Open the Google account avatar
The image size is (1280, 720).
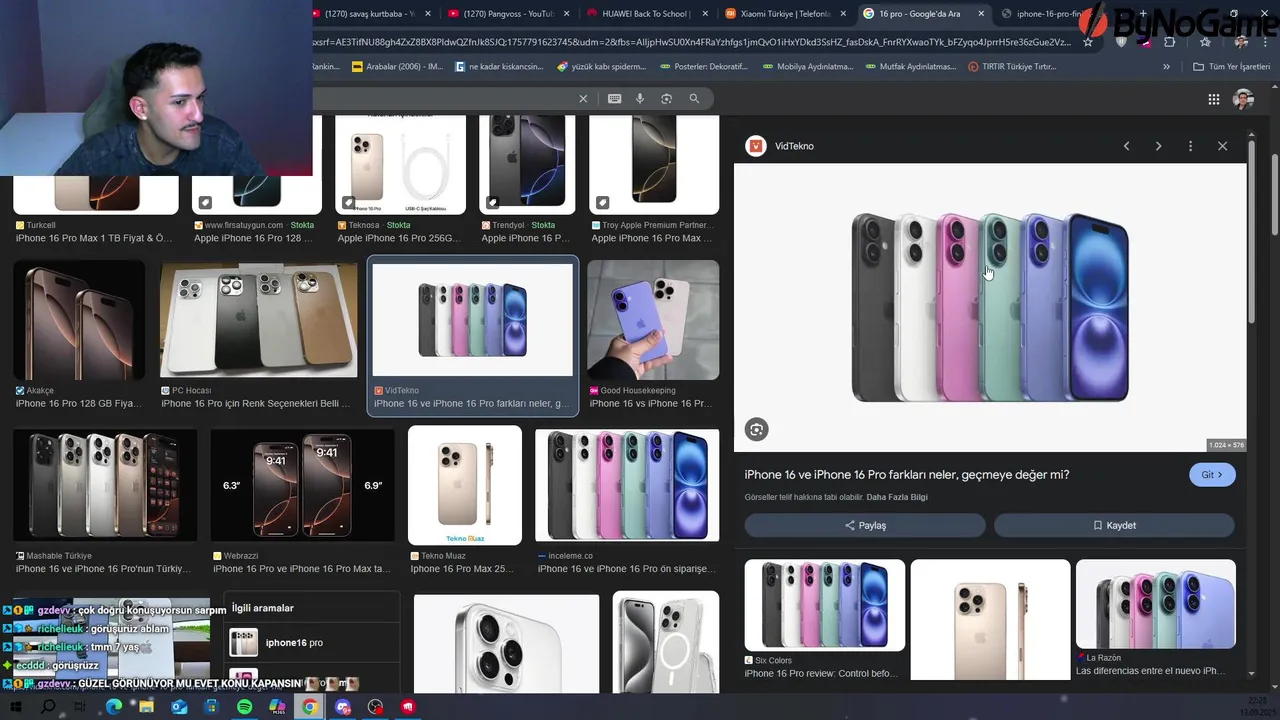1243,99
